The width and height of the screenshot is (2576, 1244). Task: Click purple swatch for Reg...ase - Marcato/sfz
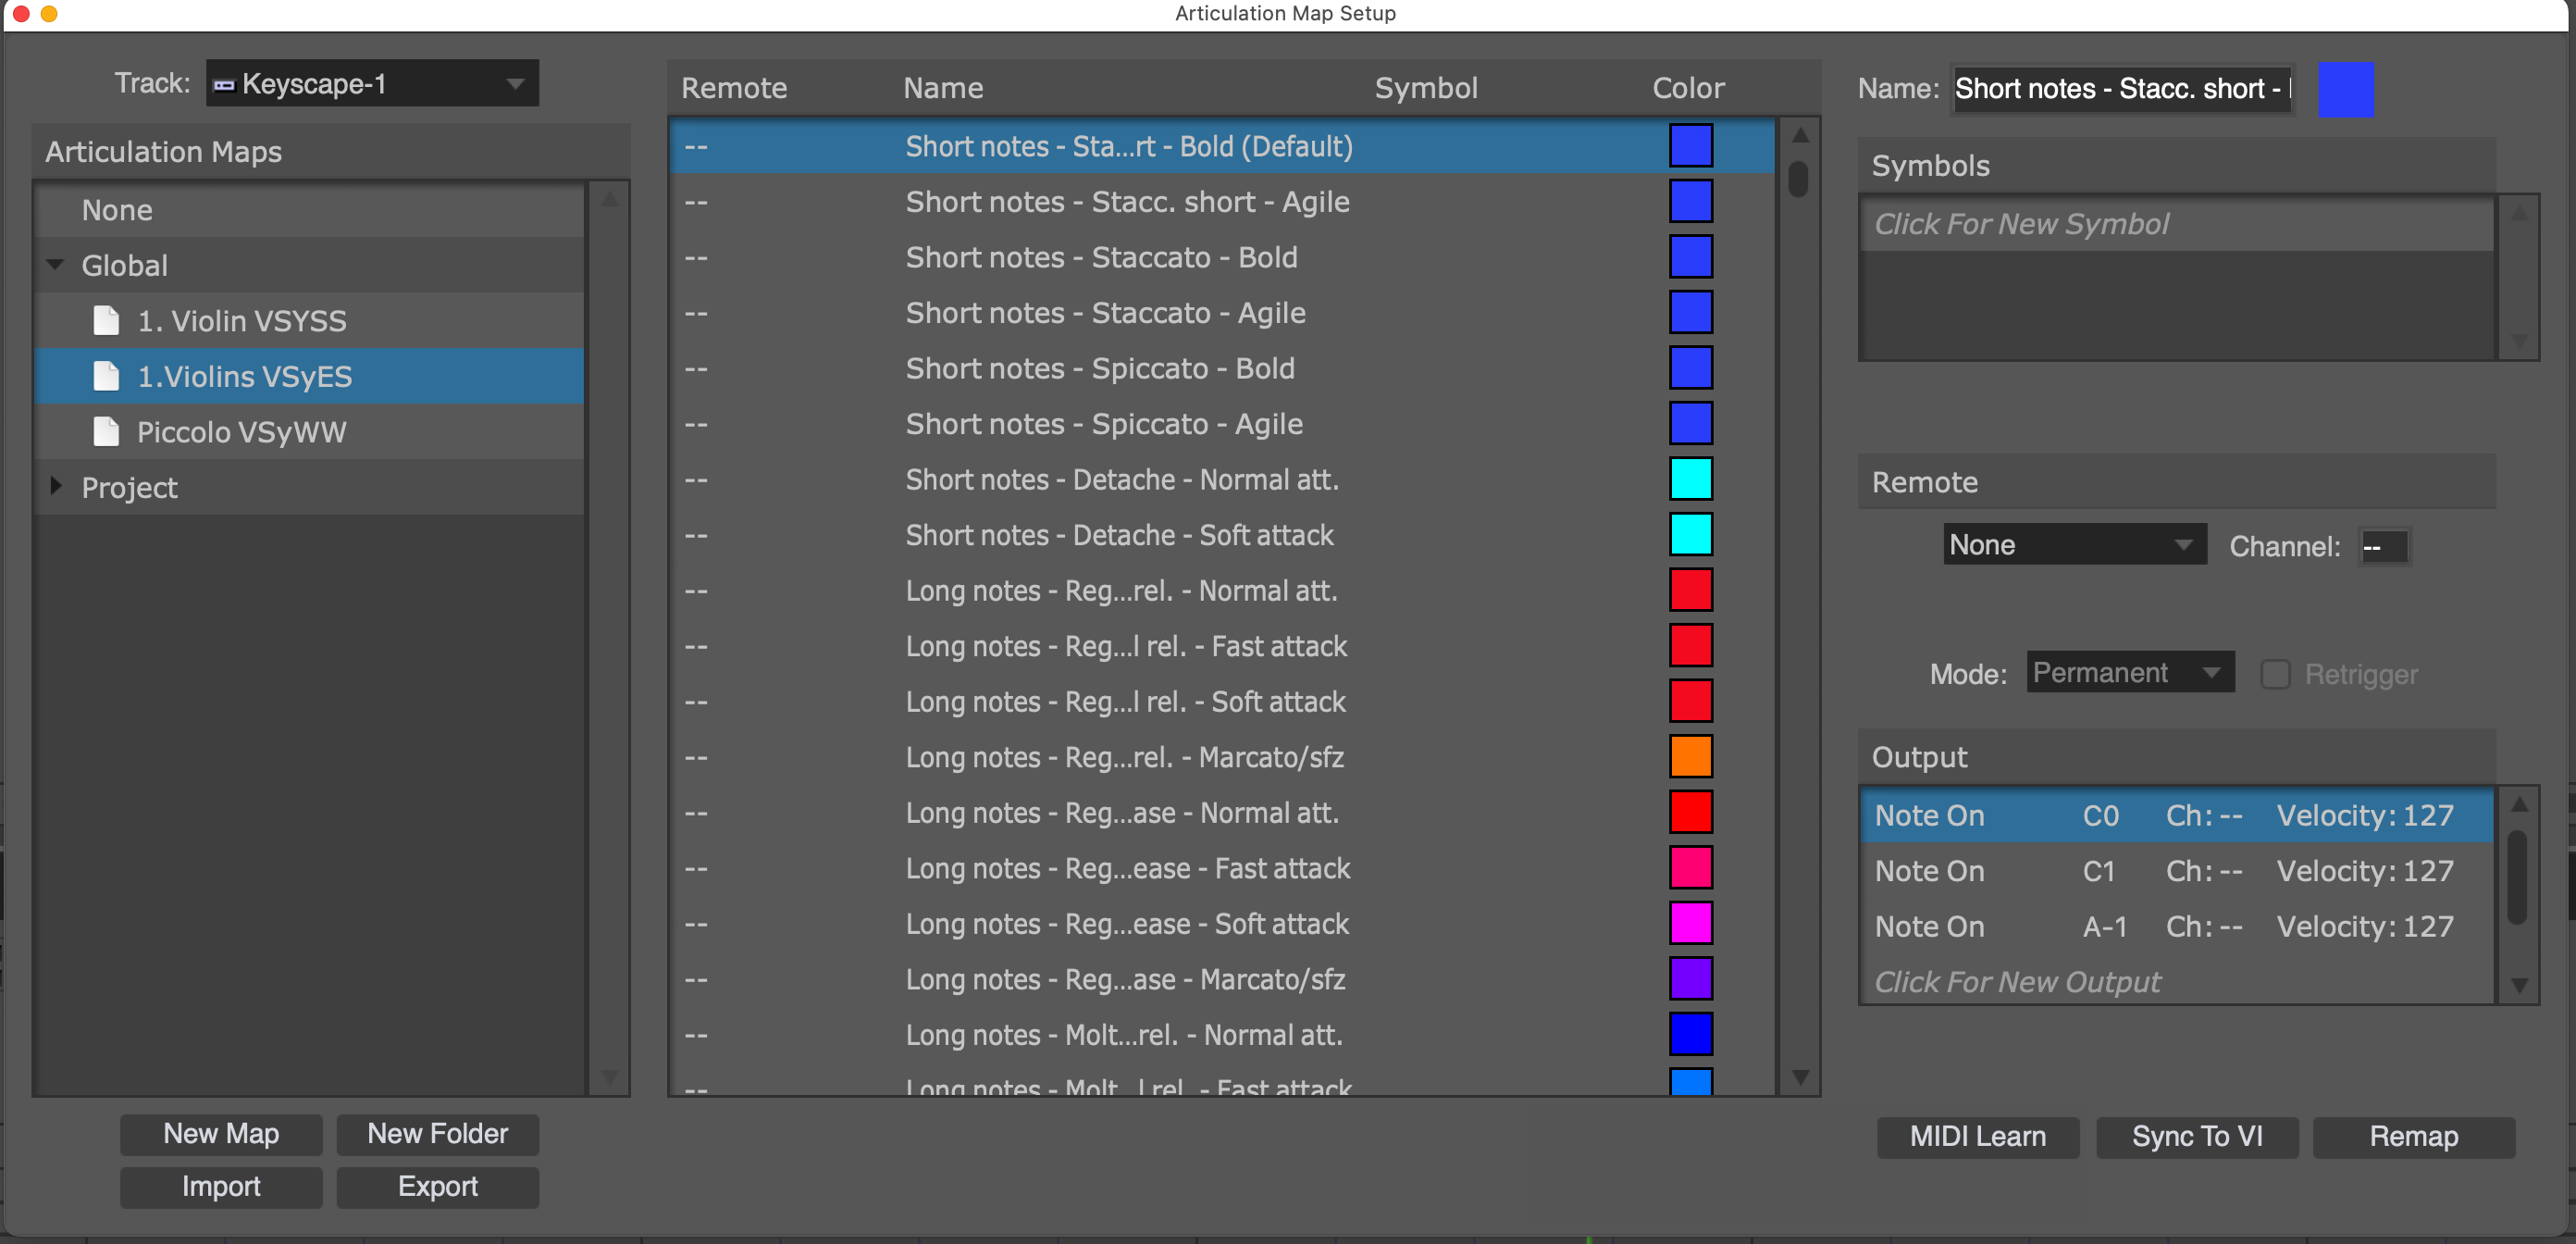(1690, 979)
